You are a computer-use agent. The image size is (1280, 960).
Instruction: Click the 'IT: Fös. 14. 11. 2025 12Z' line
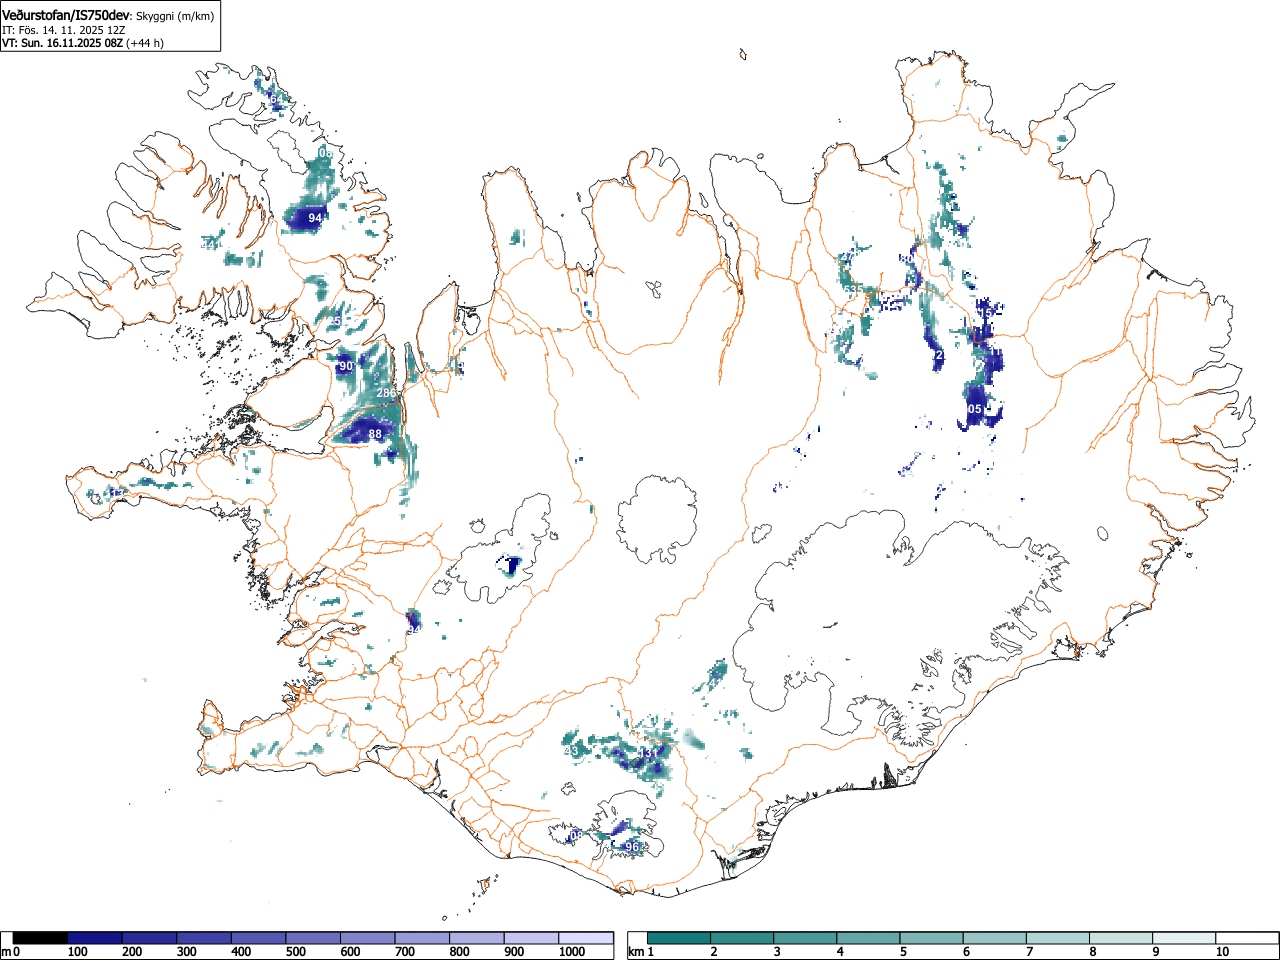(x=63, y=30)
